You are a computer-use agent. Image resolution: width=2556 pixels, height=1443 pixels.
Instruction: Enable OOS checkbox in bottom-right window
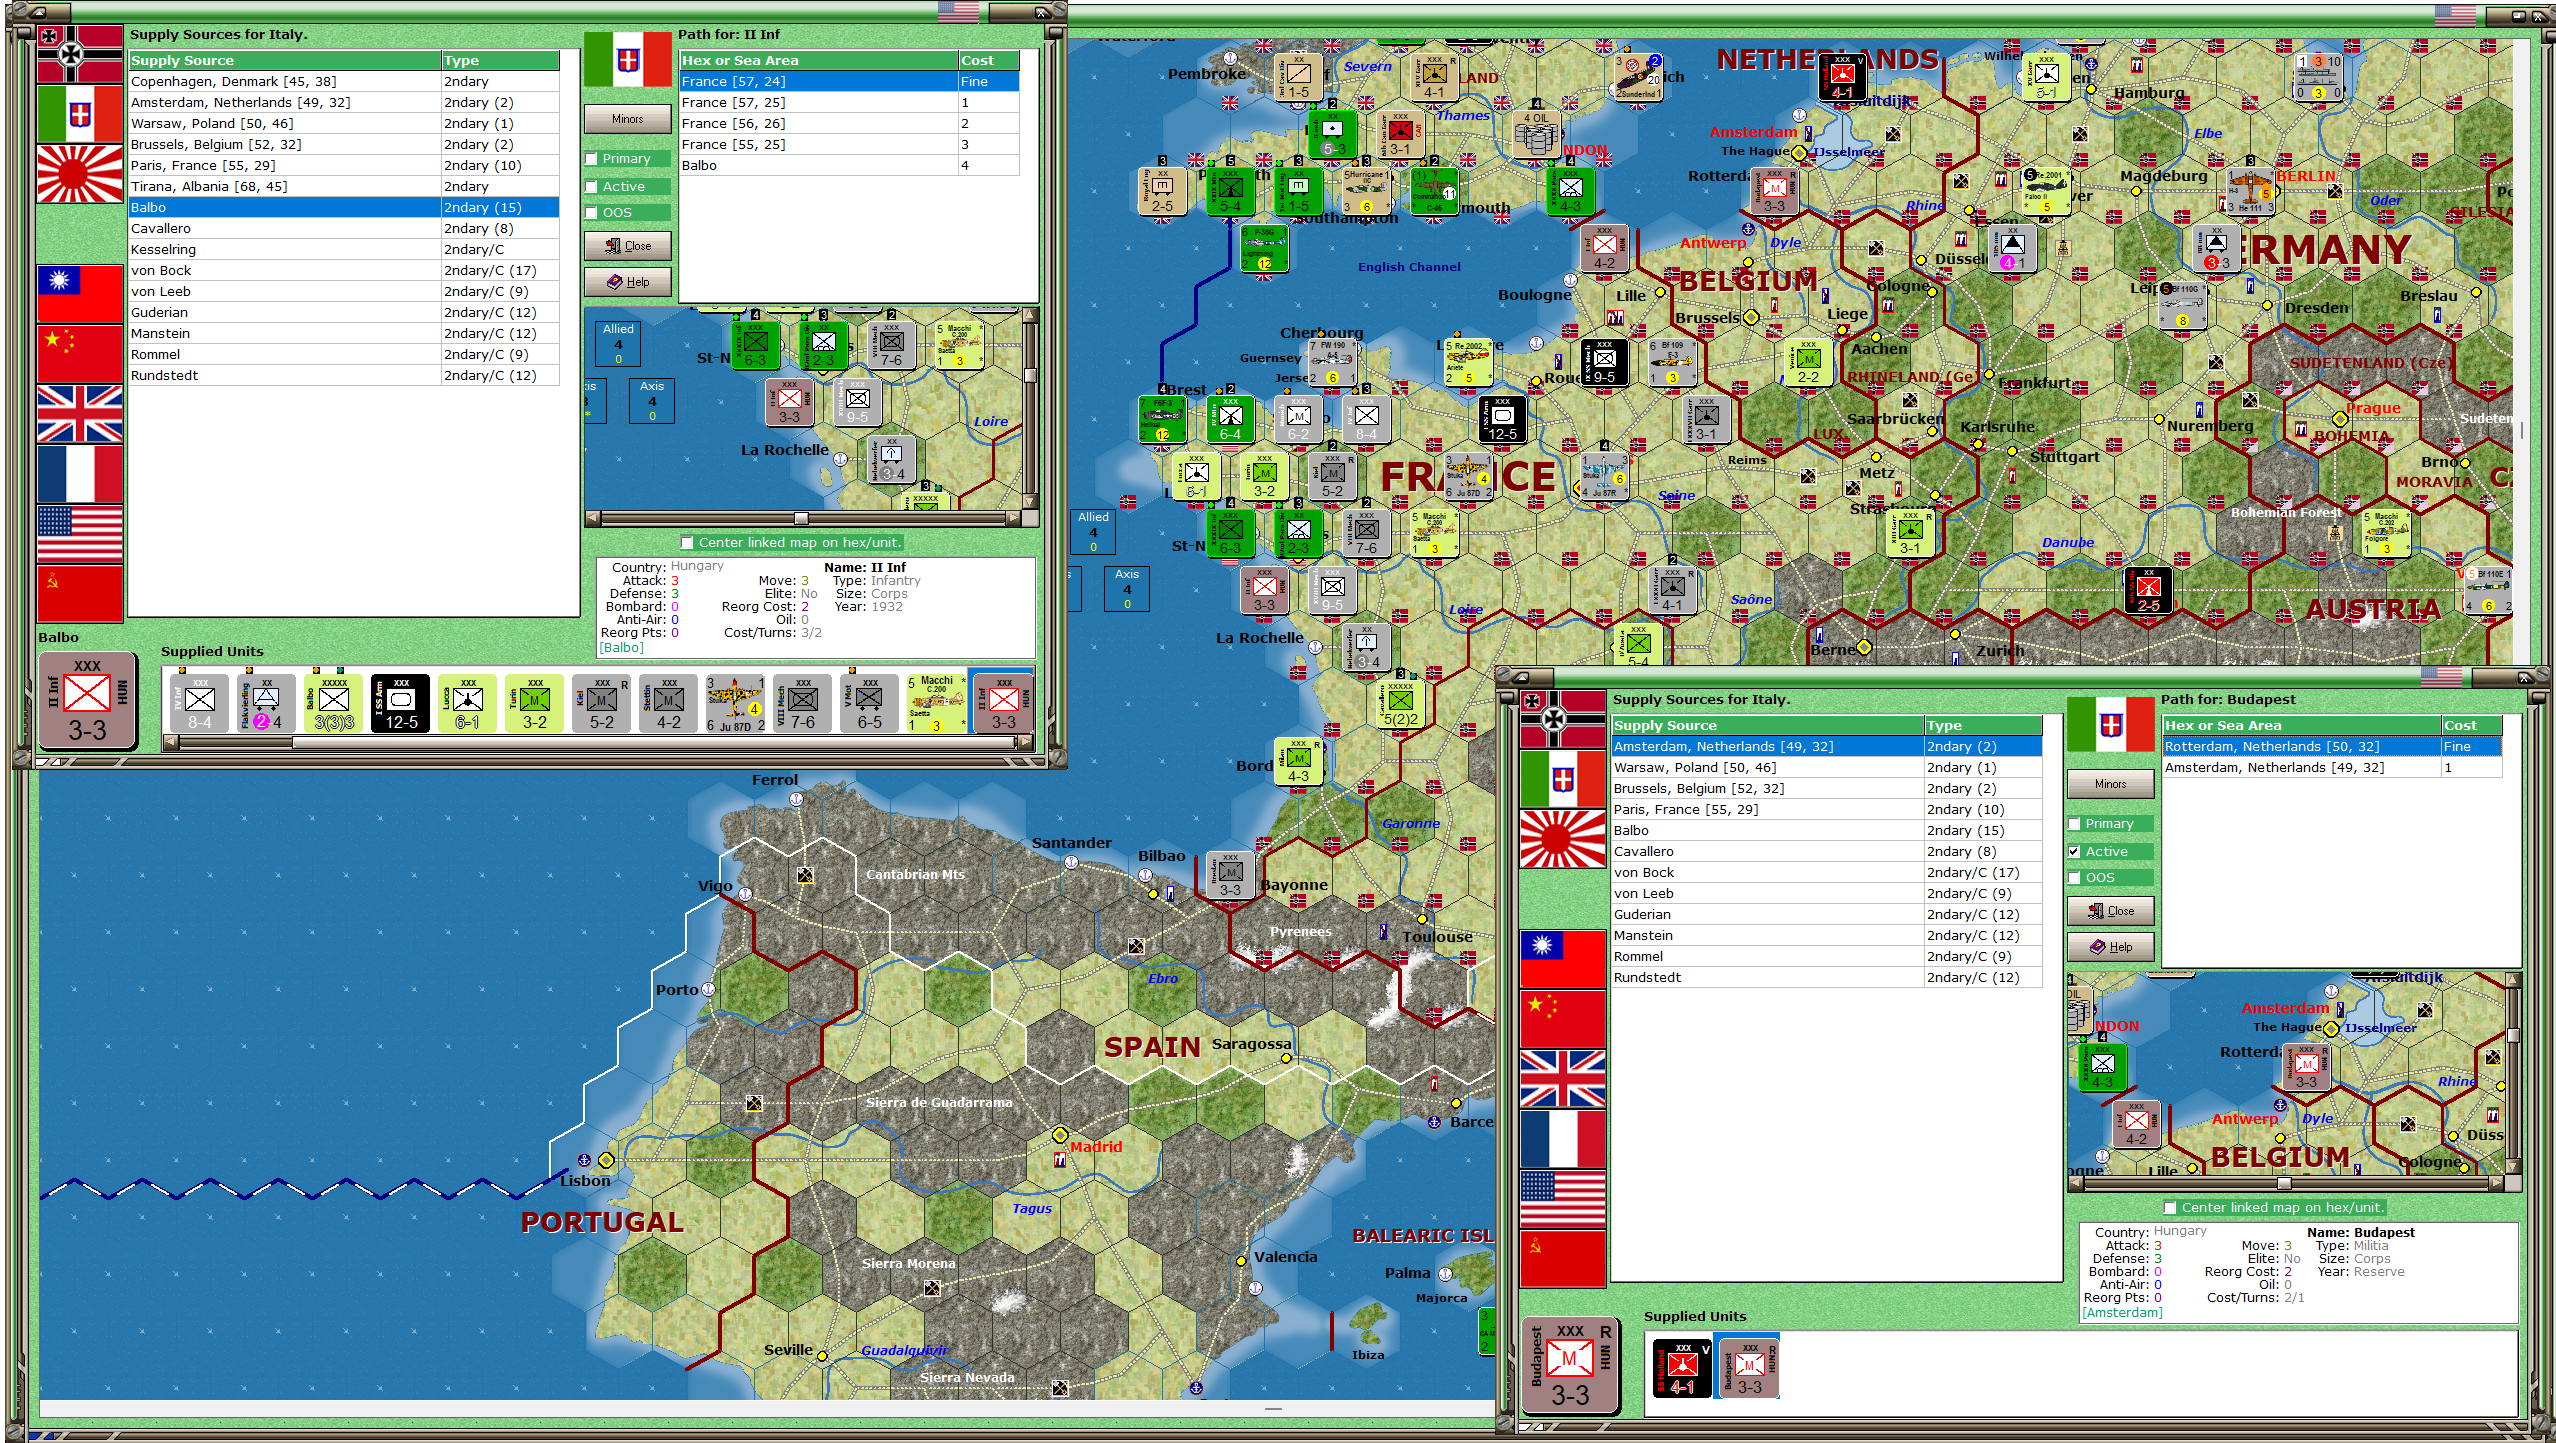(x=2075, y=878)
